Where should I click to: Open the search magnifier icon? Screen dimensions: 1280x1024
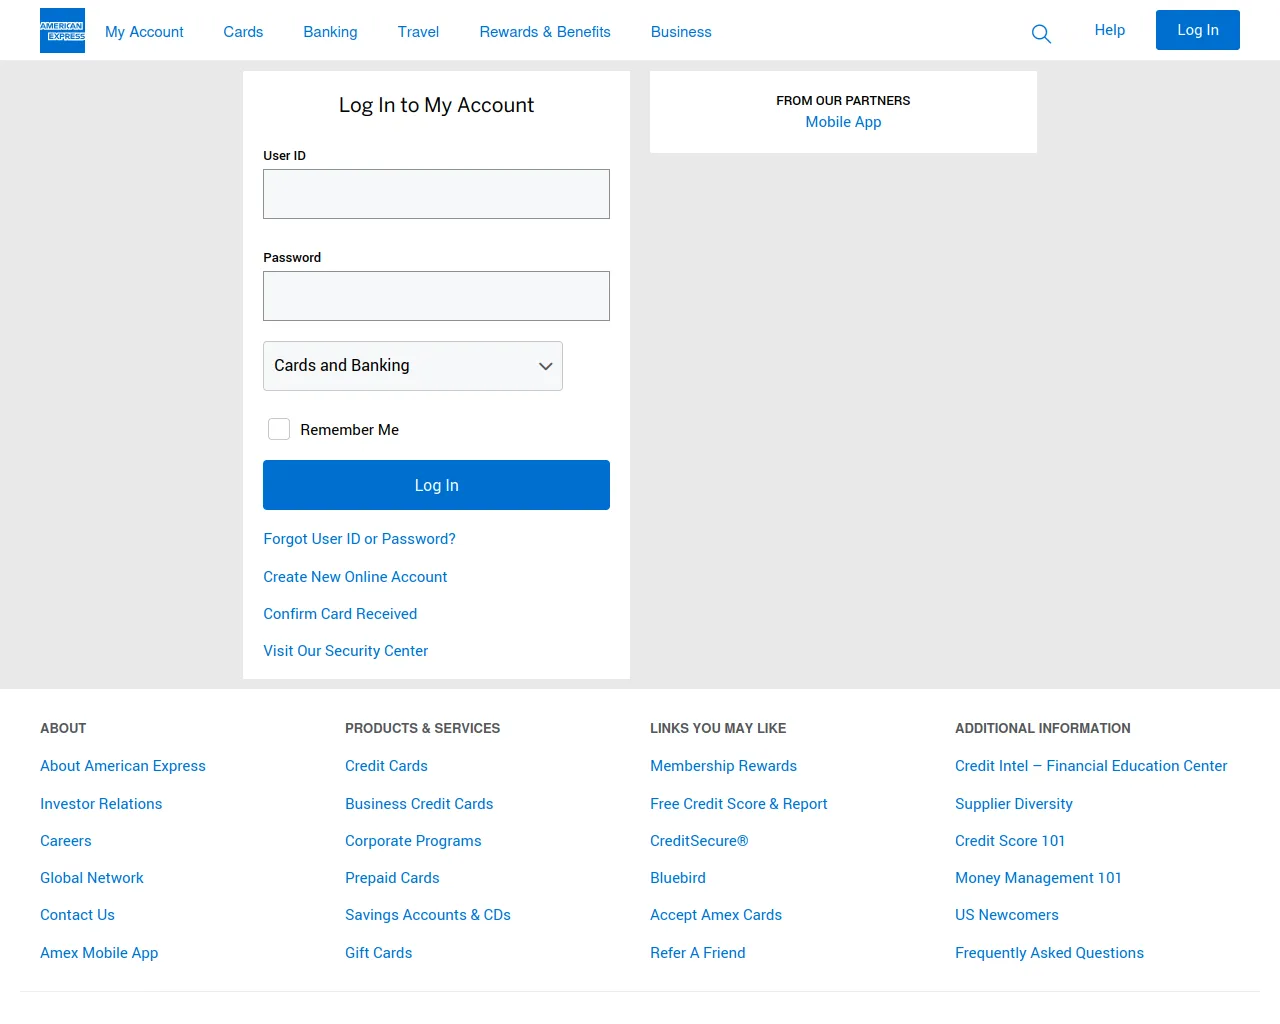1041,34
